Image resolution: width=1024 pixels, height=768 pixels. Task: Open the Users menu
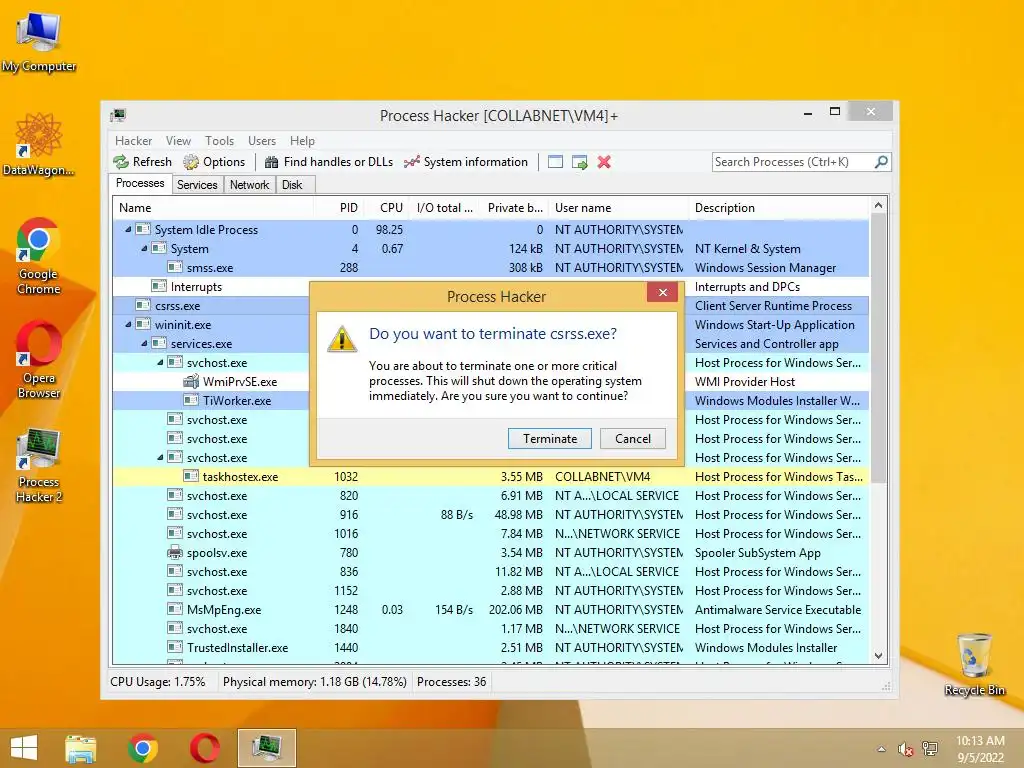click(262, 140)
